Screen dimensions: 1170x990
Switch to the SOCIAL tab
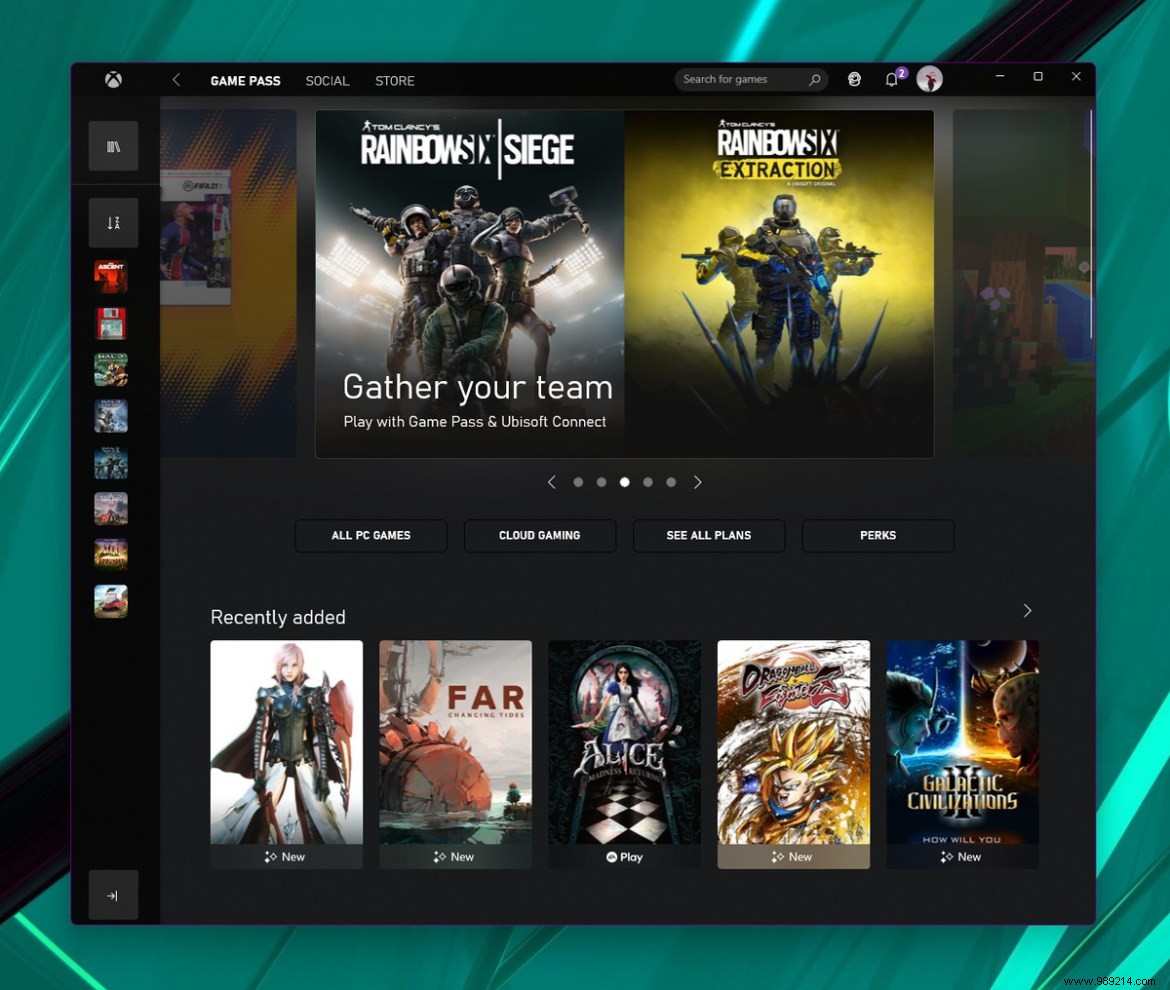tap(327, 80)
